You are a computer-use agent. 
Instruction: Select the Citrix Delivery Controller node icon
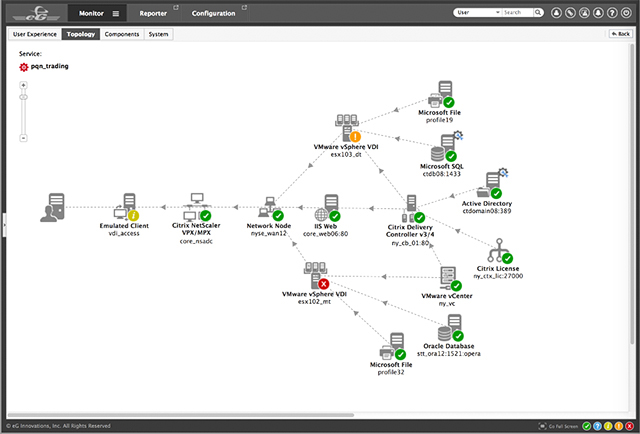coord(413,209)
